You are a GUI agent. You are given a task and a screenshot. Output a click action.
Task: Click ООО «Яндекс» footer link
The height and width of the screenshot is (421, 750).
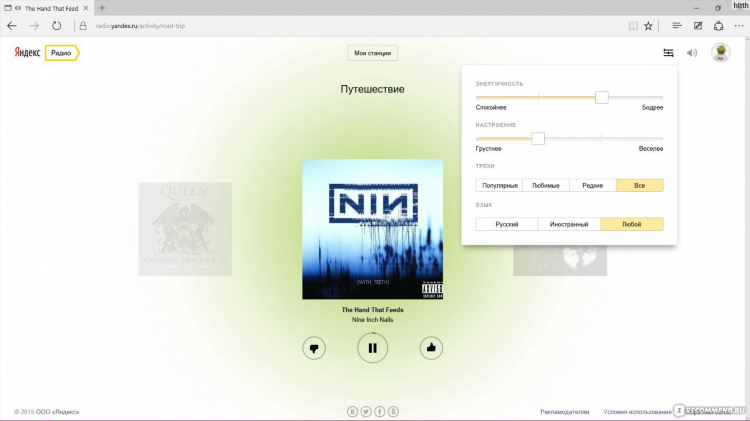pos(57,412)
